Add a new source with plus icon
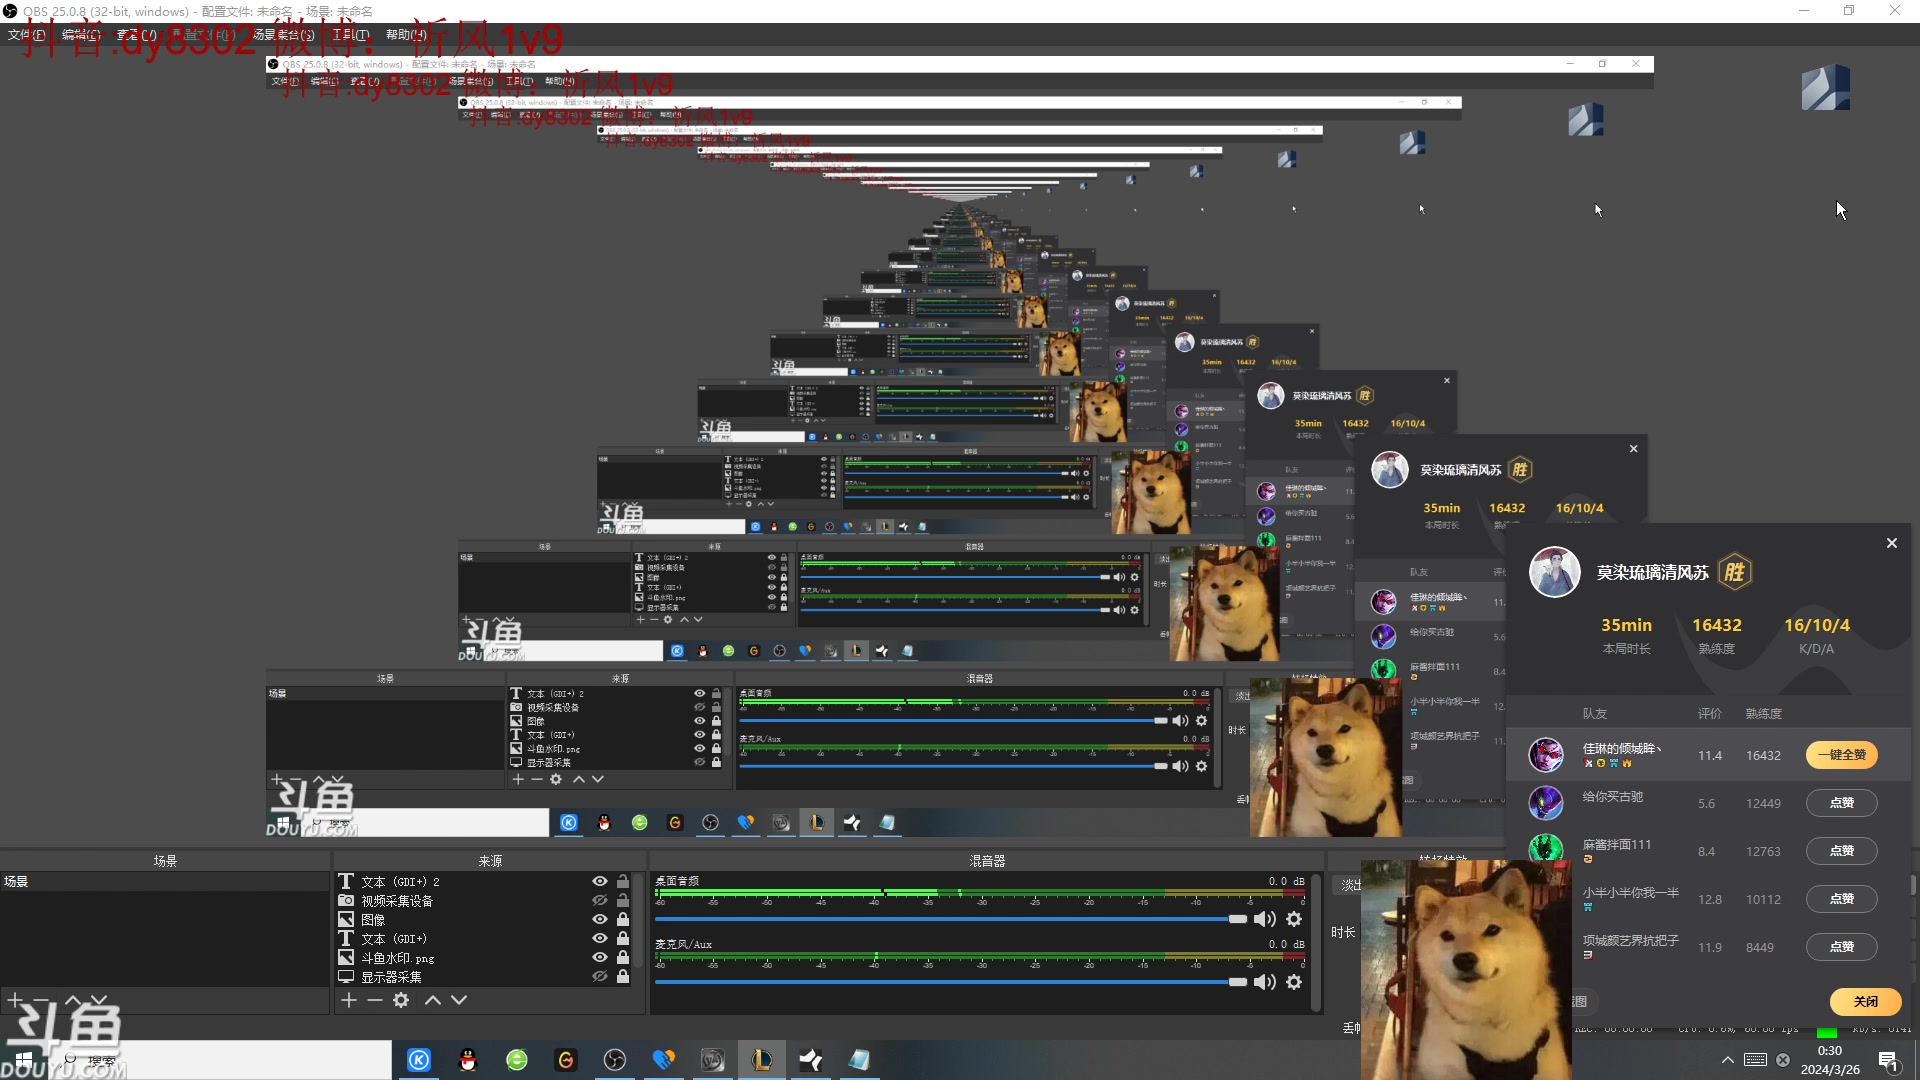Viewport: 1920px width, 1080px height. click(348, 1000)
